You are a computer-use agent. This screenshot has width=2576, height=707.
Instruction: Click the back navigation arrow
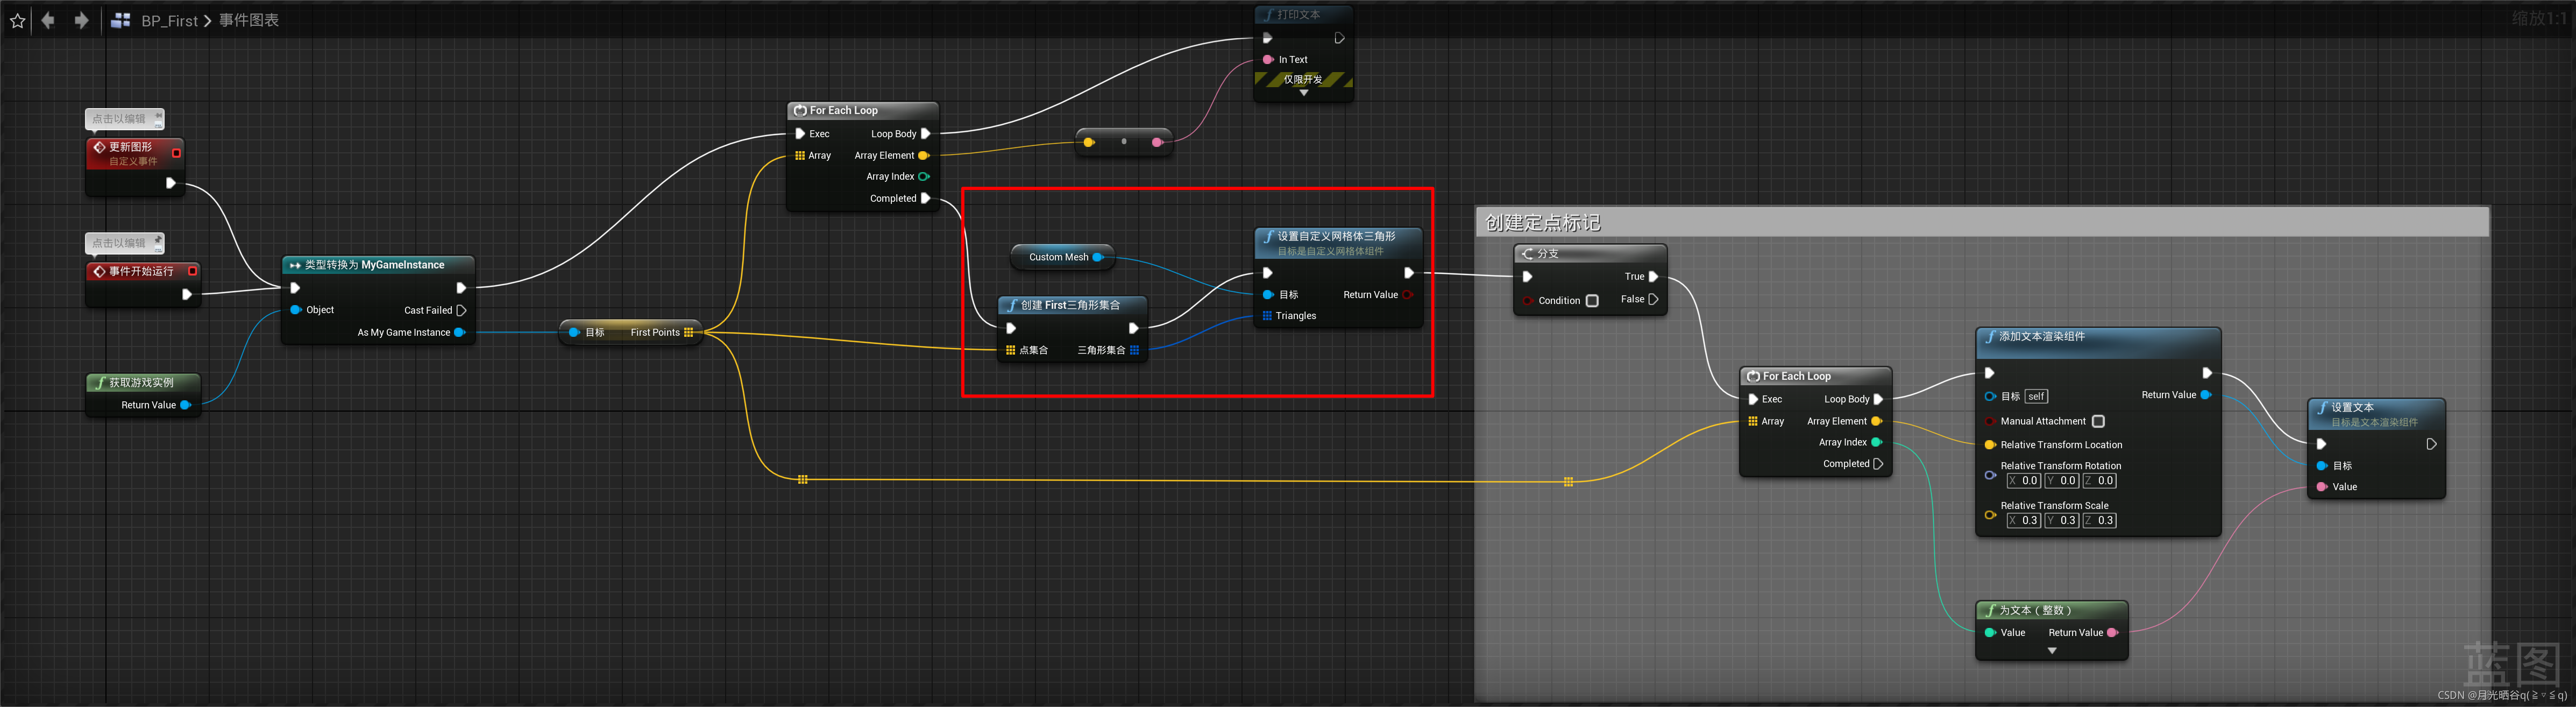point(48,20)
